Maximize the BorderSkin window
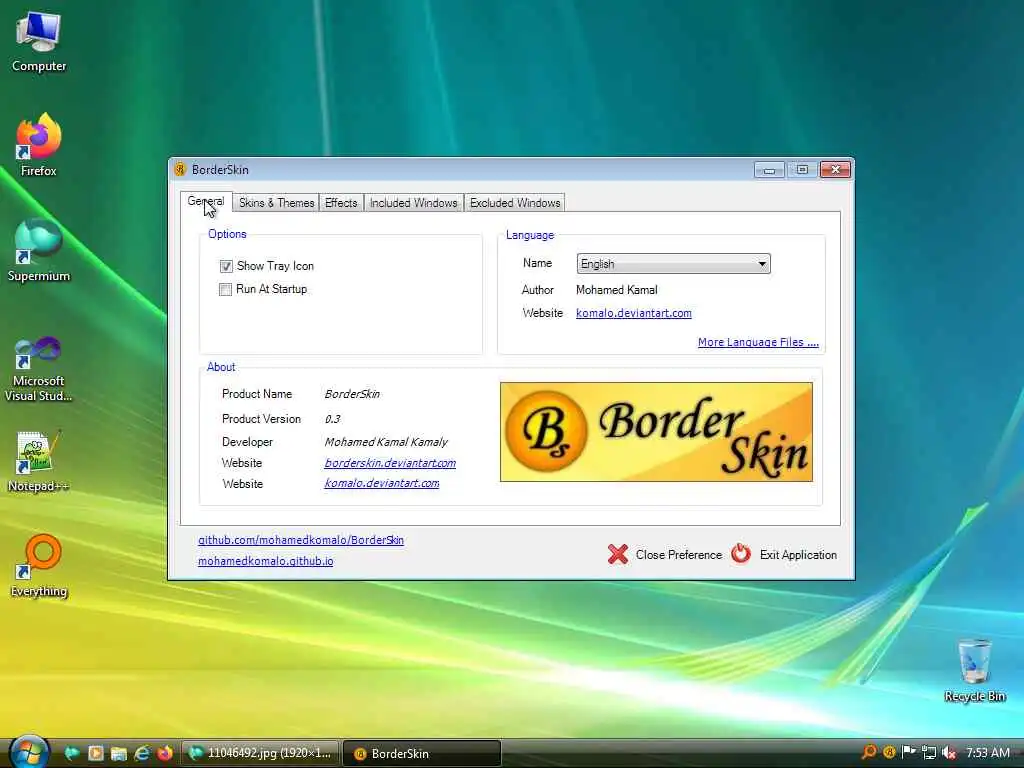The image size is (1024, 768). coord(802,170)
